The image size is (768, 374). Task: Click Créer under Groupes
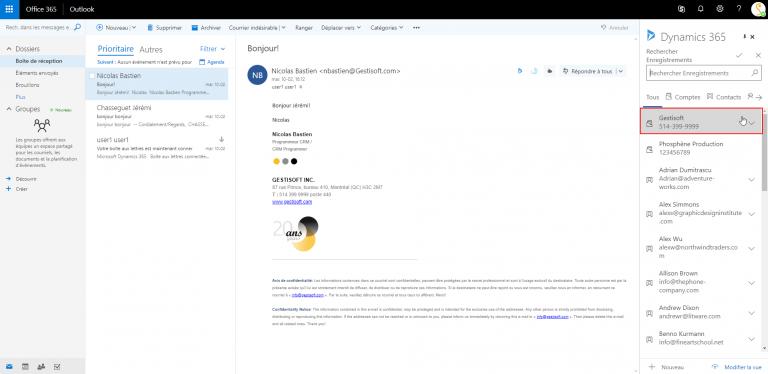[x=22, y=189]
